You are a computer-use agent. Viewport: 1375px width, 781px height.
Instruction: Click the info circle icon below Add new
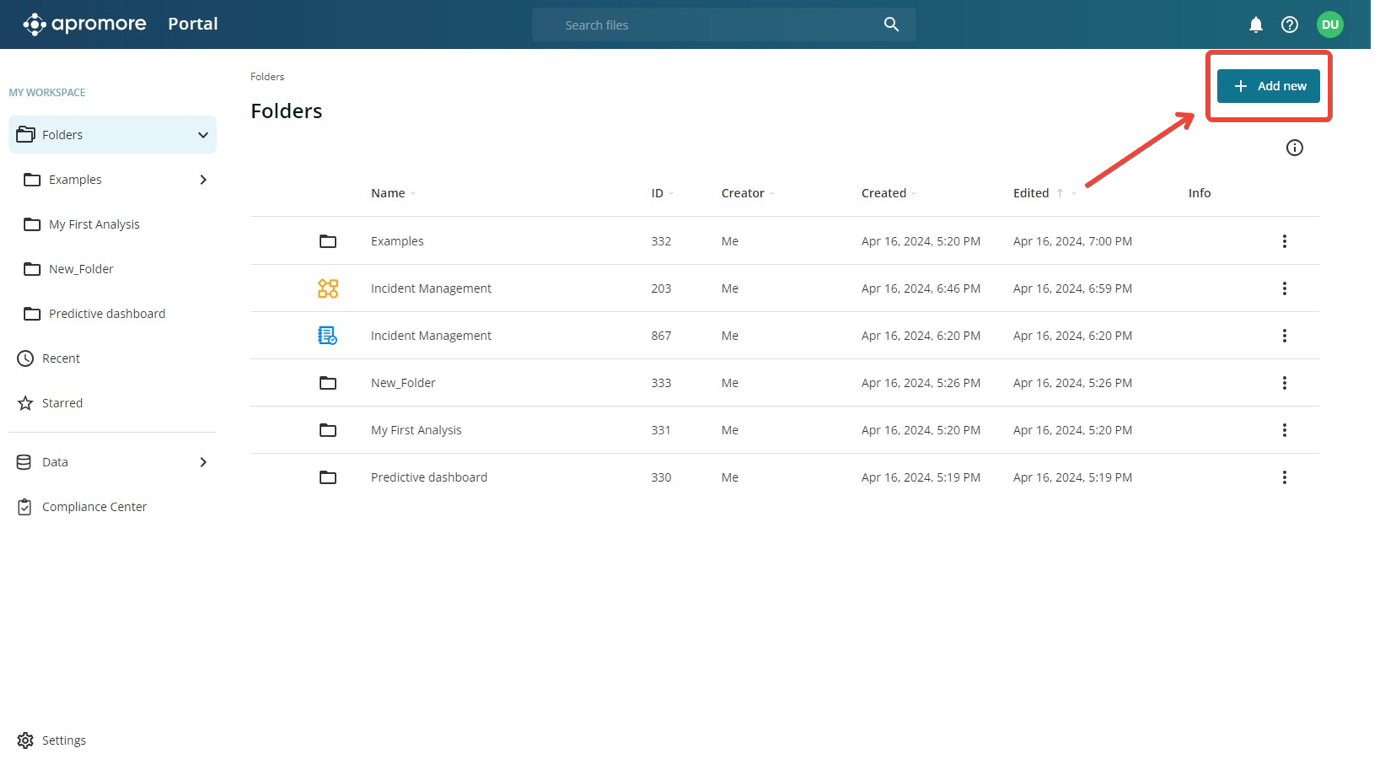[x=1294, y=148]
